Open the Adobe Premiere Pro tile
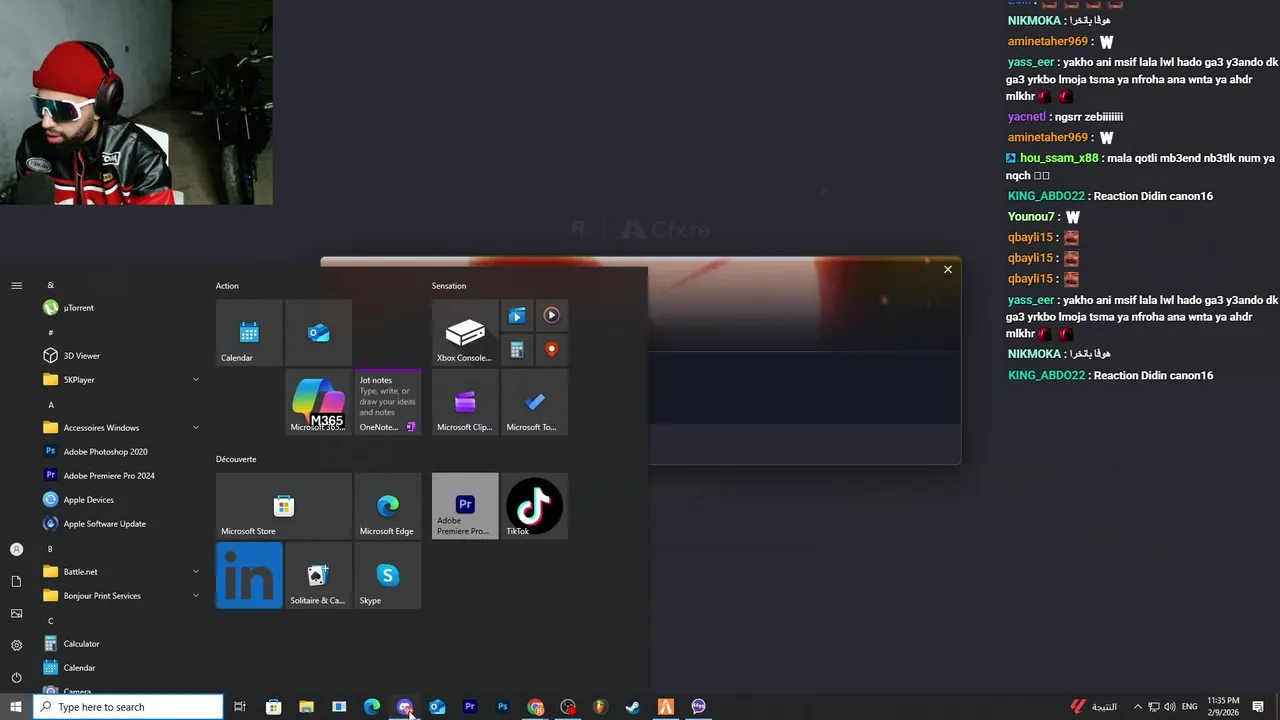Screen dimensions: 1280x720 click(x=465, y=506)
